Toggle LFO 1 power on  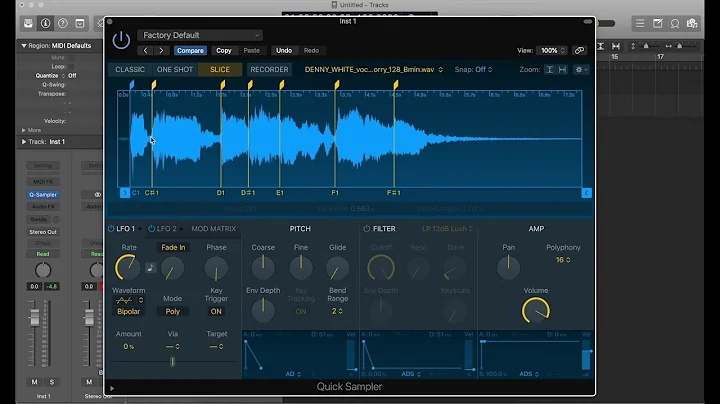(111, 229)
